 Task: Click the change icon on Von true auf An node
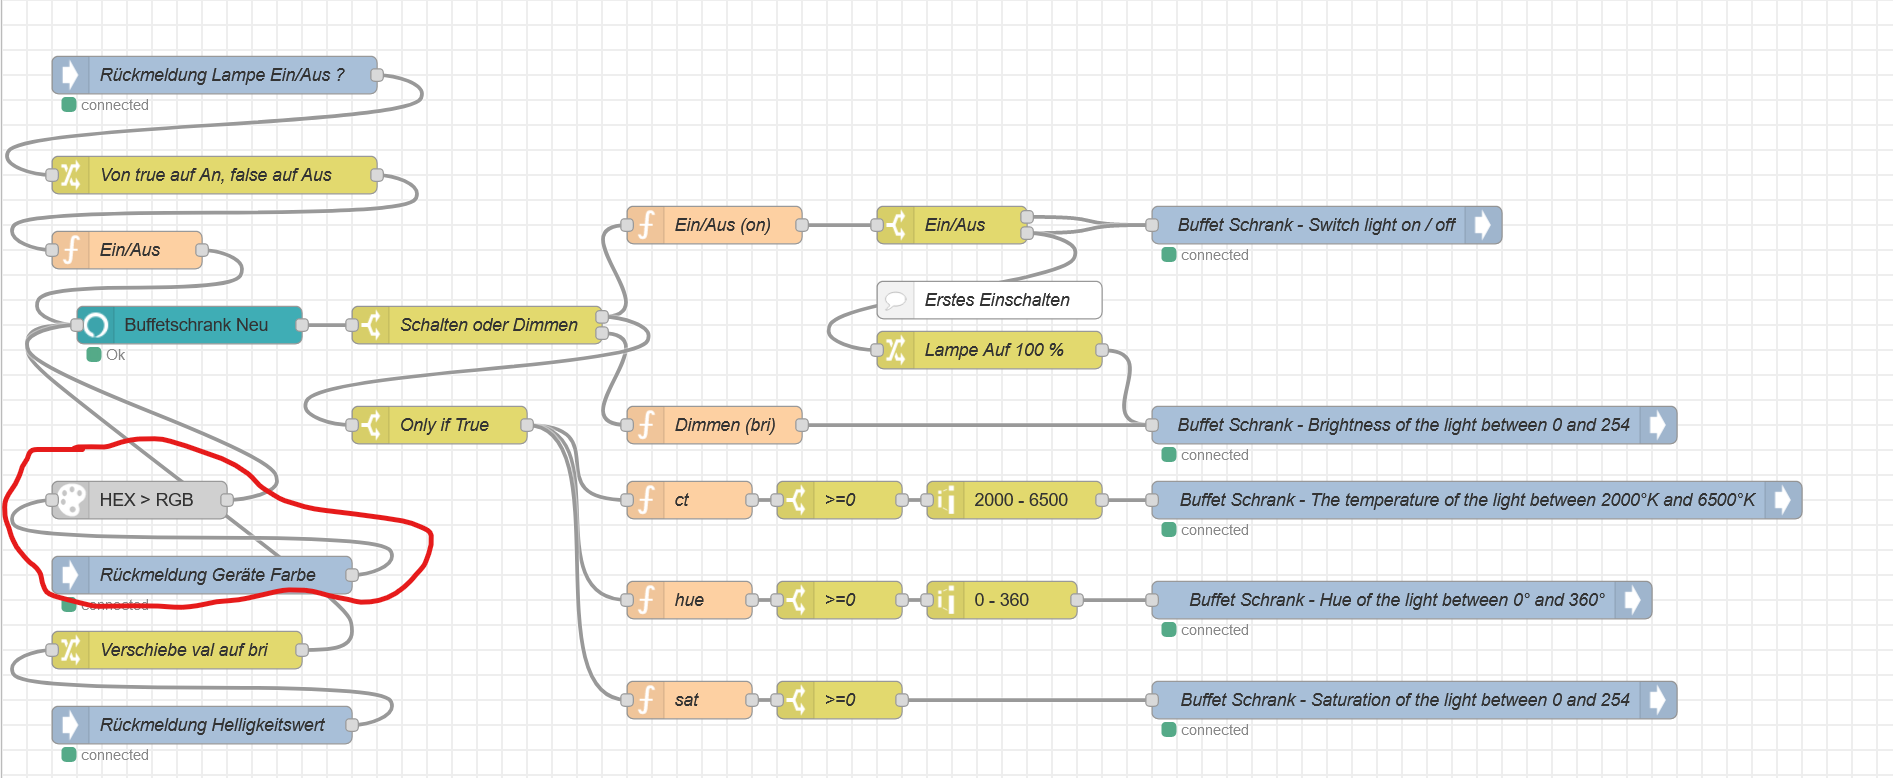click(69, 175)
